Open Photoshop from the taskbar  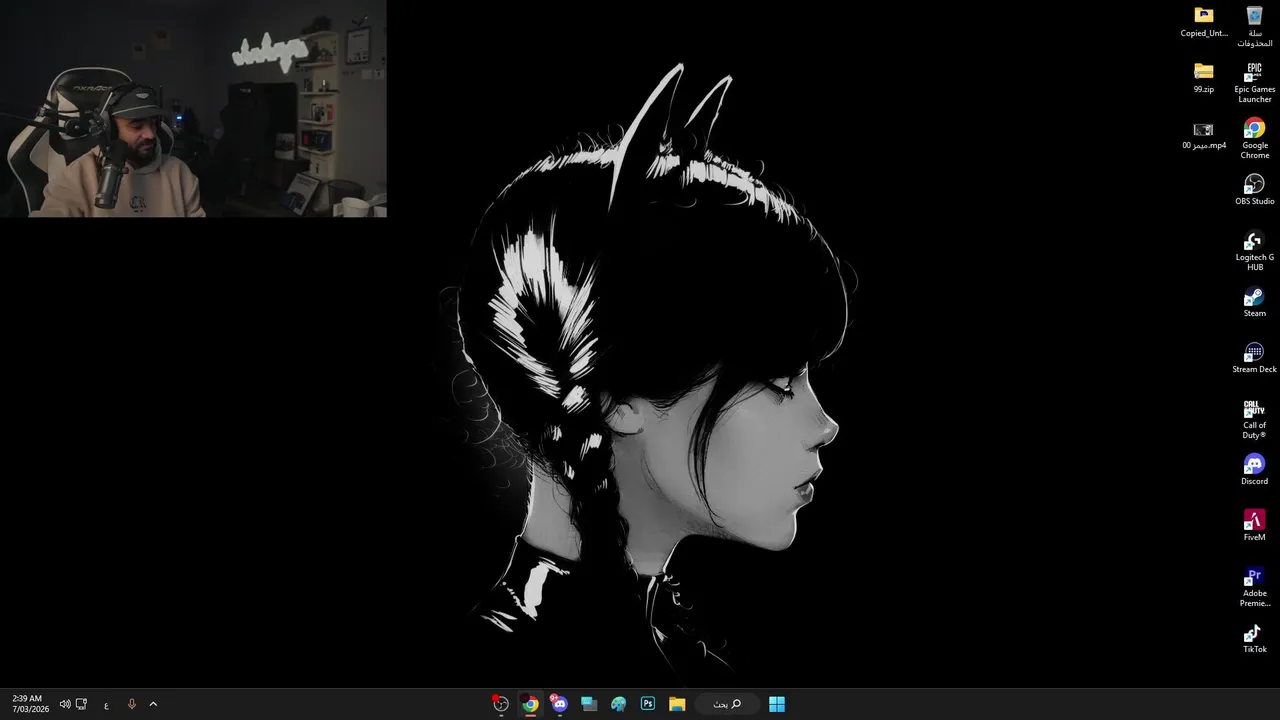click(648, 704)
